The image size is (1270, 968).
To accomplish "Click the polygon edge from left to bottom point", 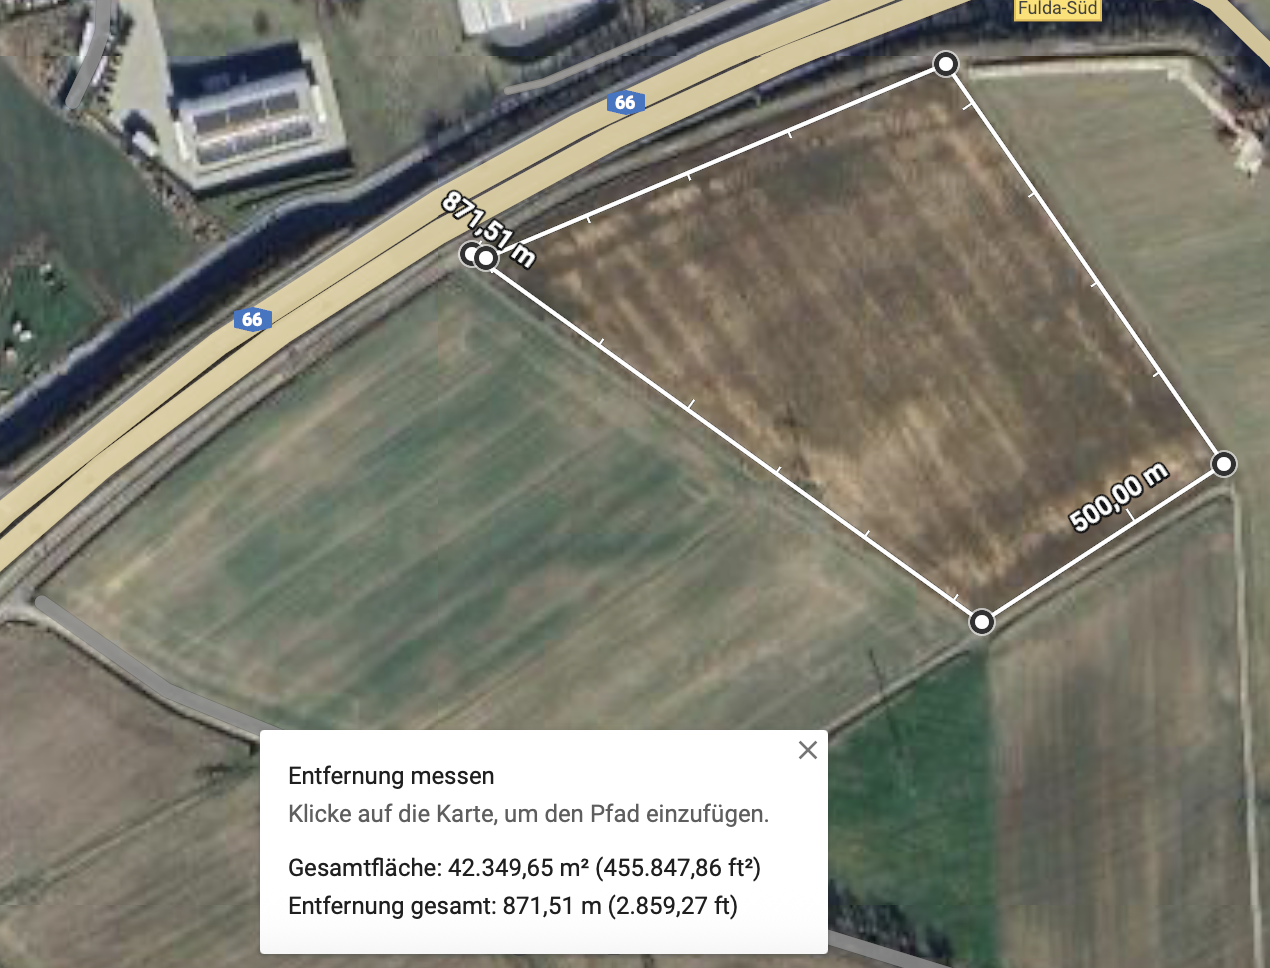I will coord(733,439).
